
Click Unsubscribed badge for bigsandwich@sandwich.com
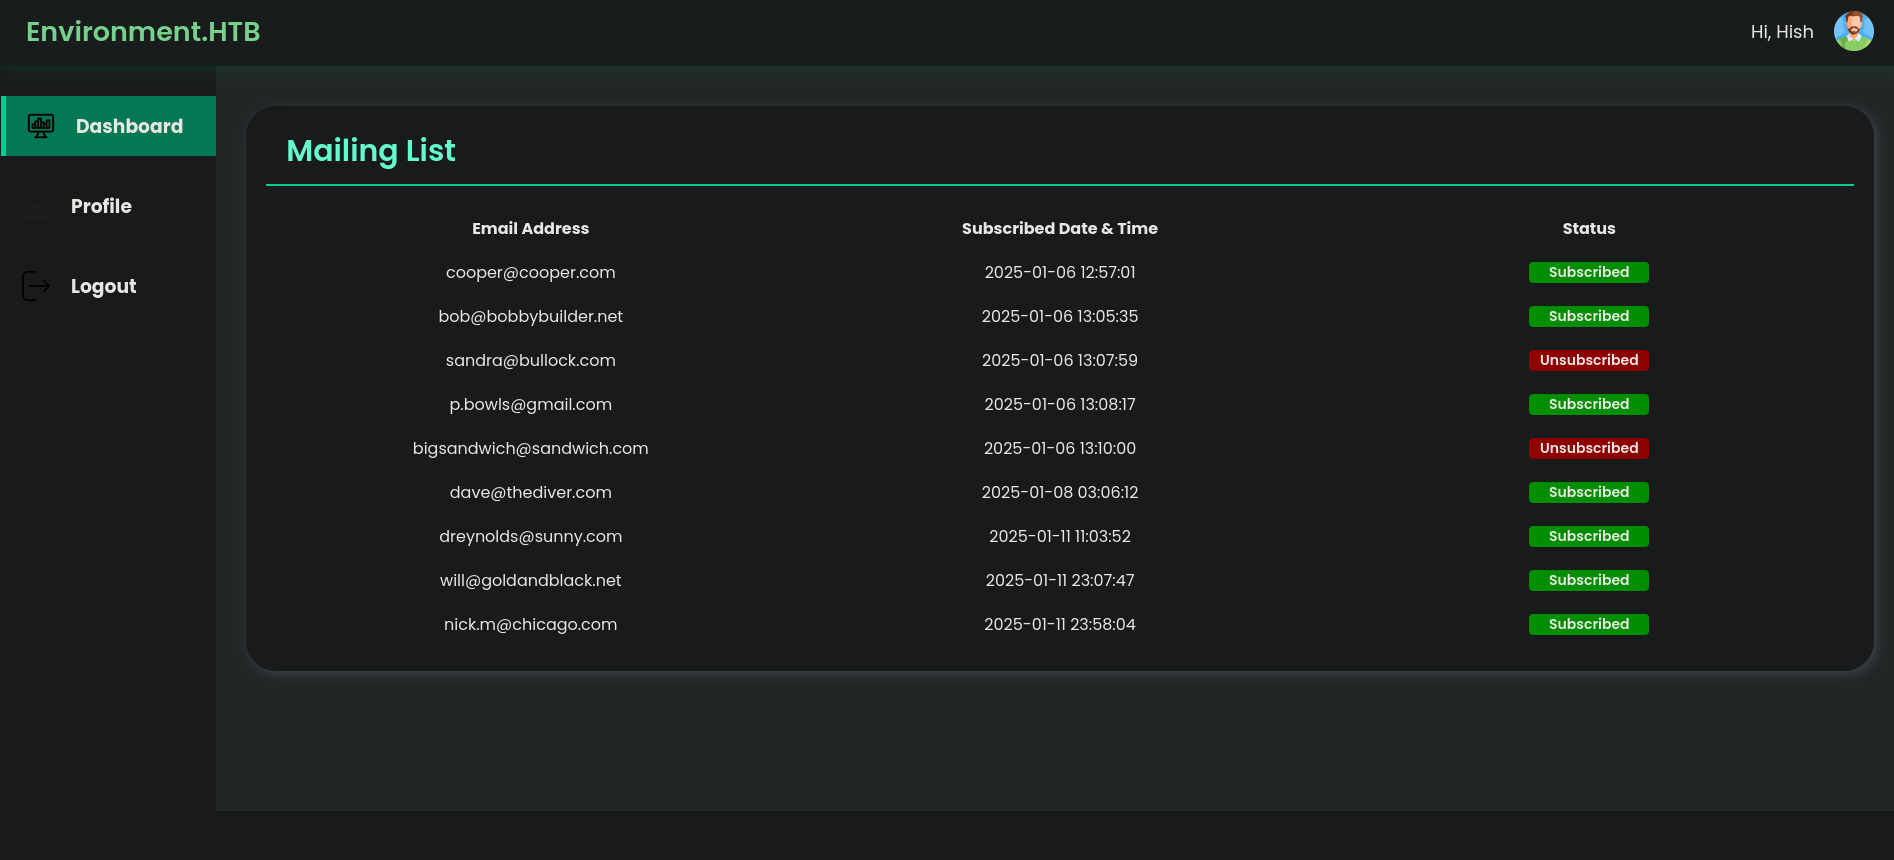coord(1588,448)
